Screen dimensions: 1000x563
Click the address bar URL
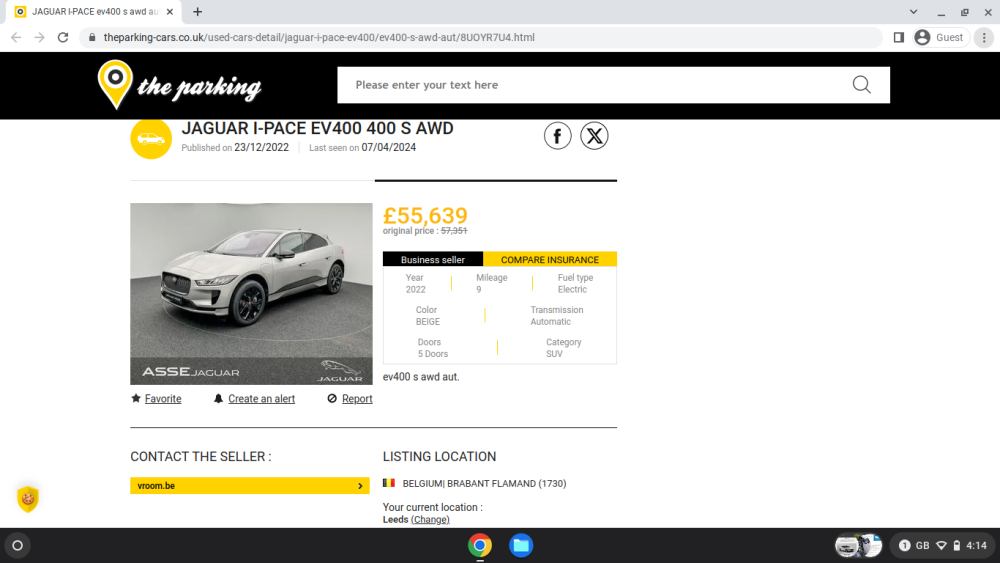pyautogui.click(x=319, y=38)
